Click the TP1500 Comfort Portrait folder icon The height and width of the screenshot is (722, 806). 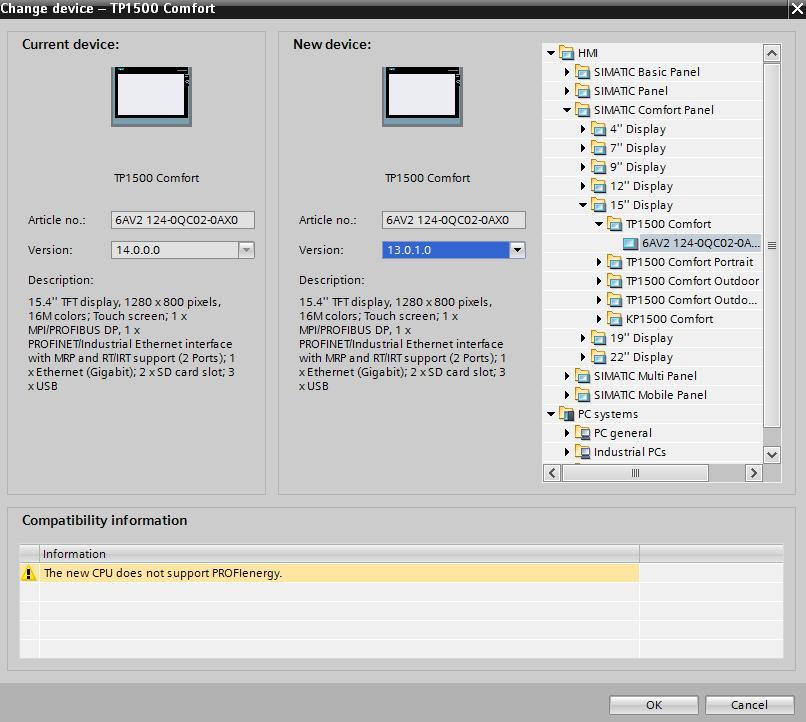pos(614,262)
